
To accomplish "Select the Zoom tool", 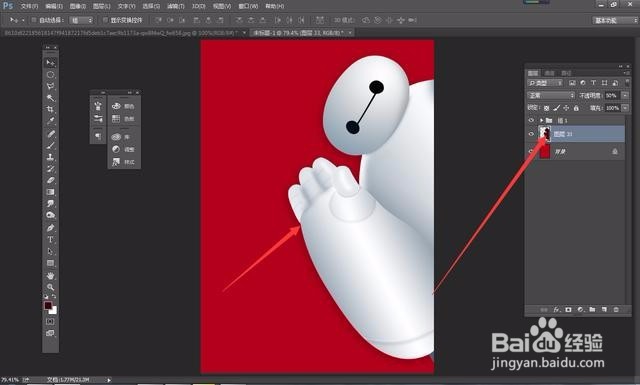I will (x=50, y=287).
